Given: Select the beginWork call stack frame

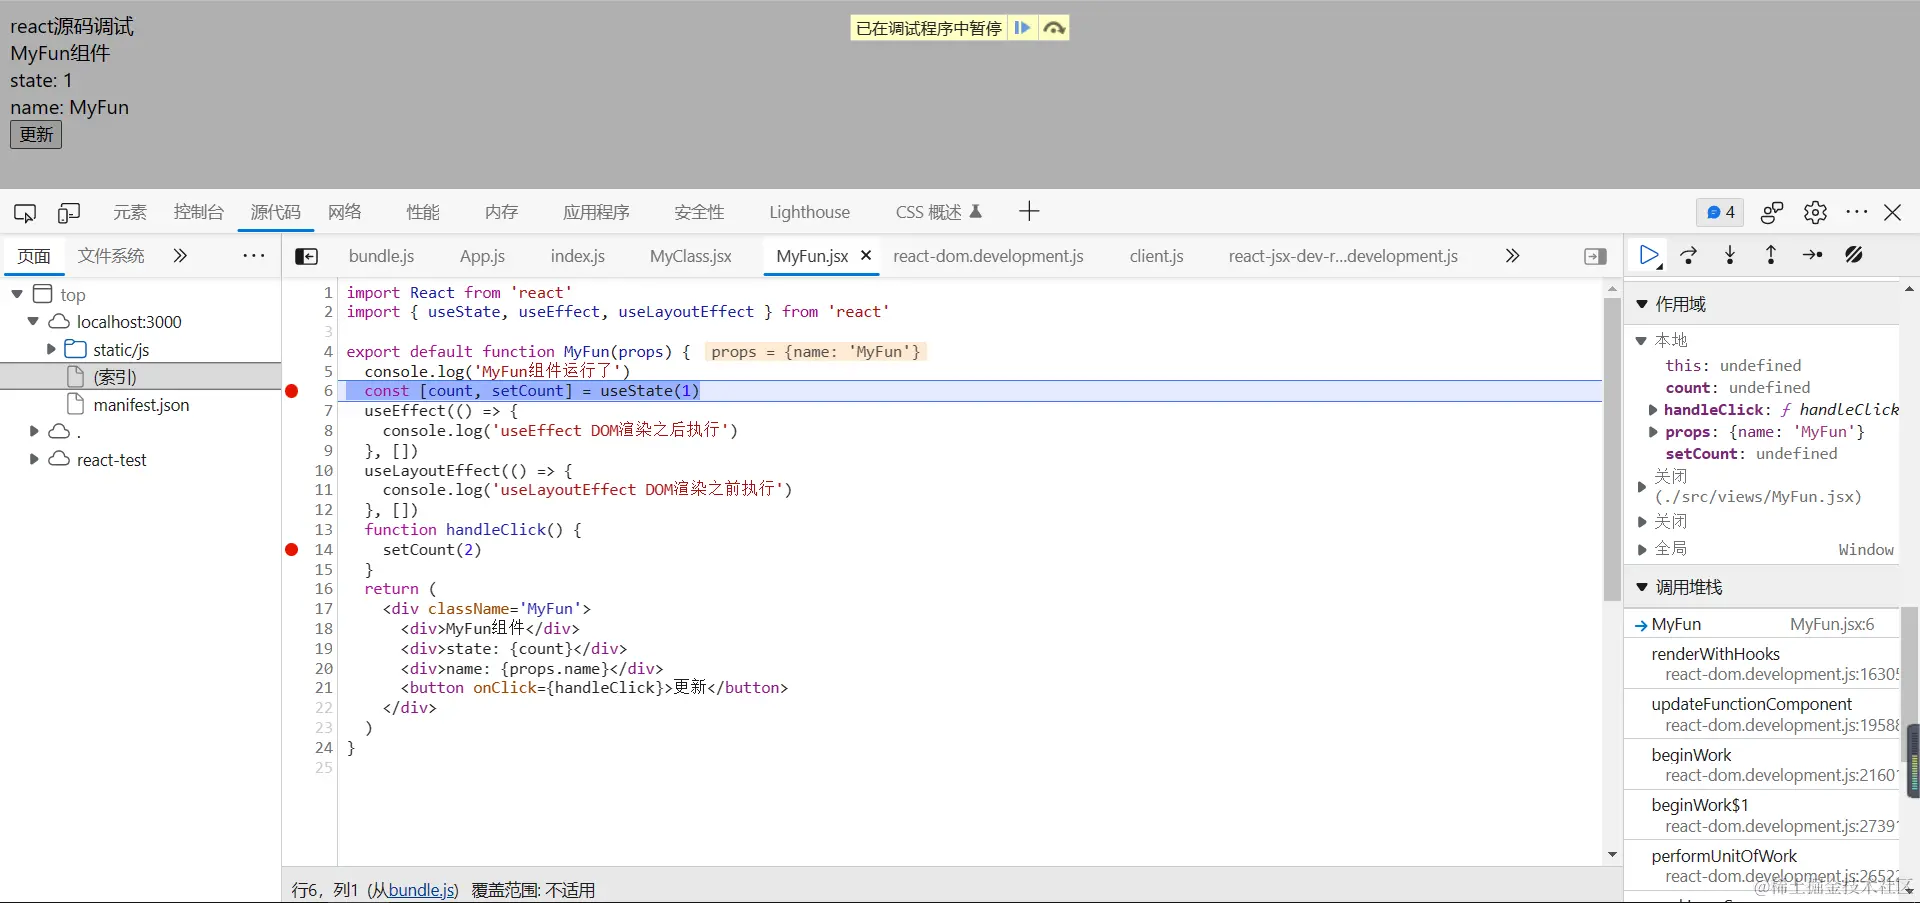Looking at the screenshot, I should click(x=1761, y=765).
